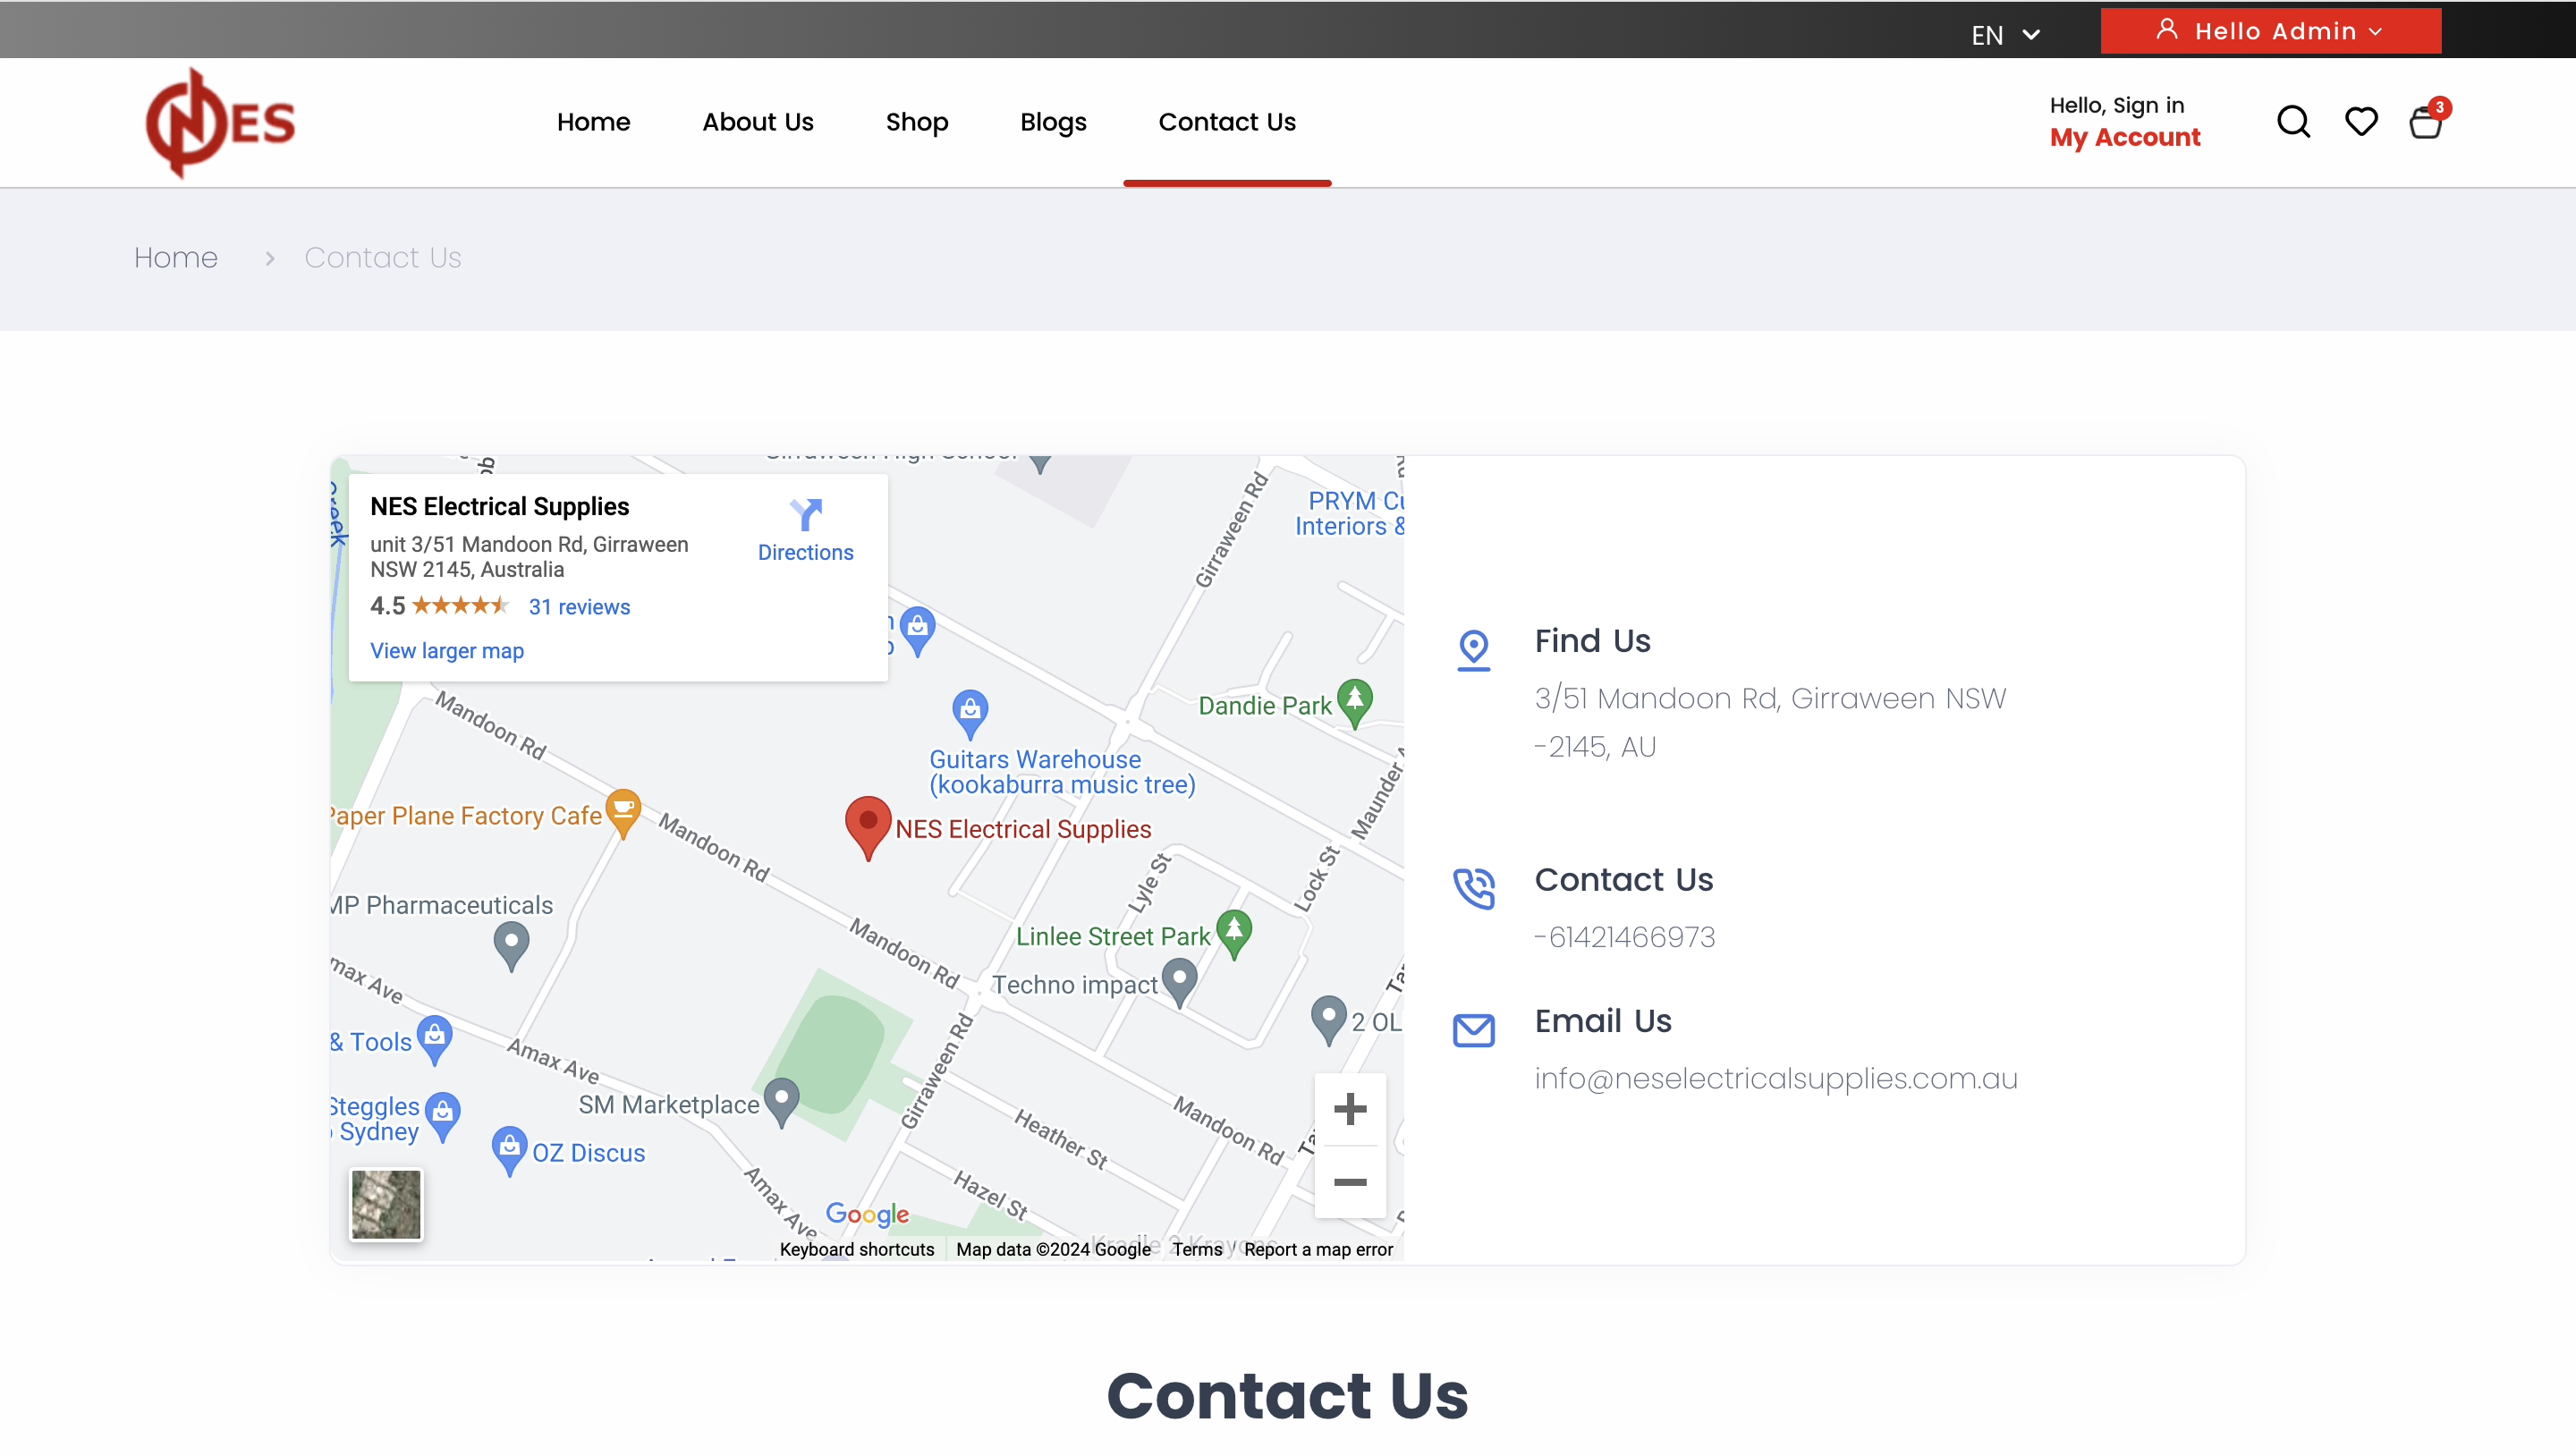The width and height of the screenshot is (2576, 1456).
Task: Click the Map data ©2024 Google text
Action: [1053, 1249]
